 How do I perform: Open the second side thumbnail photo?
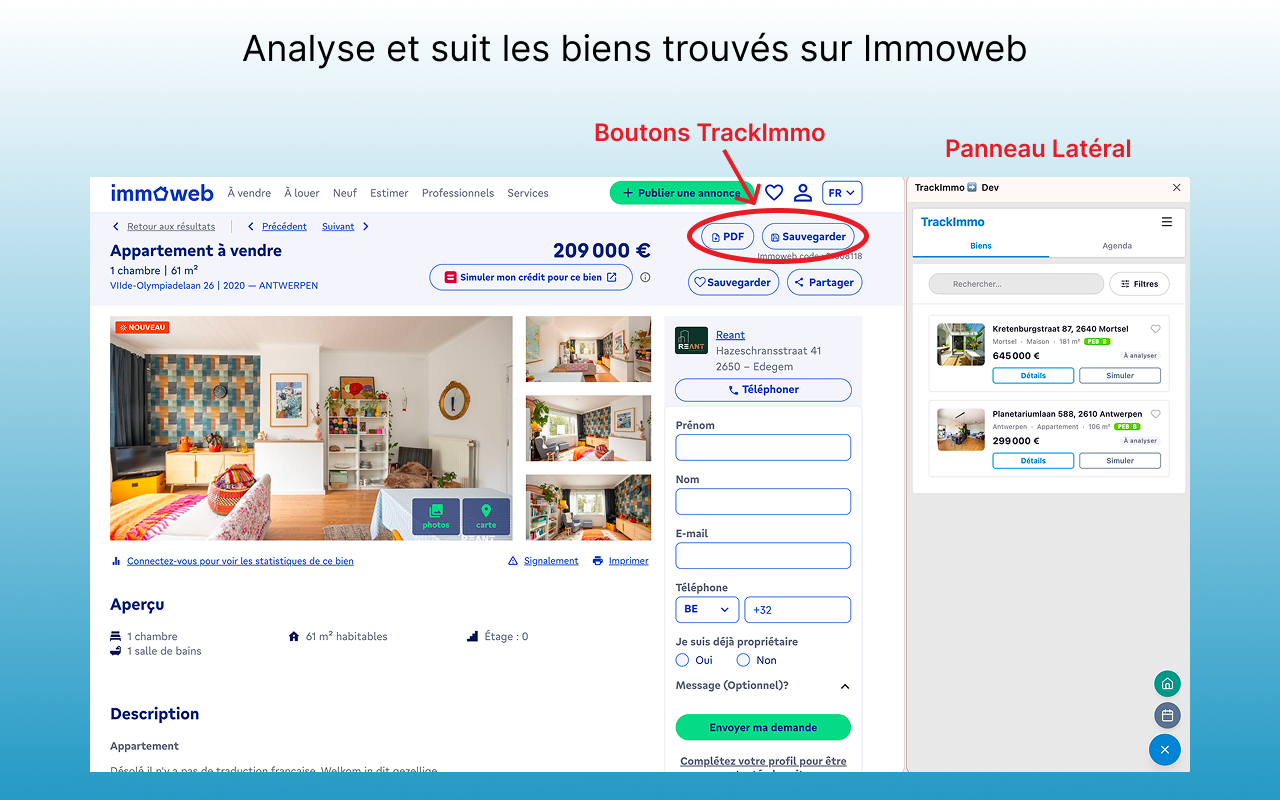588,428
